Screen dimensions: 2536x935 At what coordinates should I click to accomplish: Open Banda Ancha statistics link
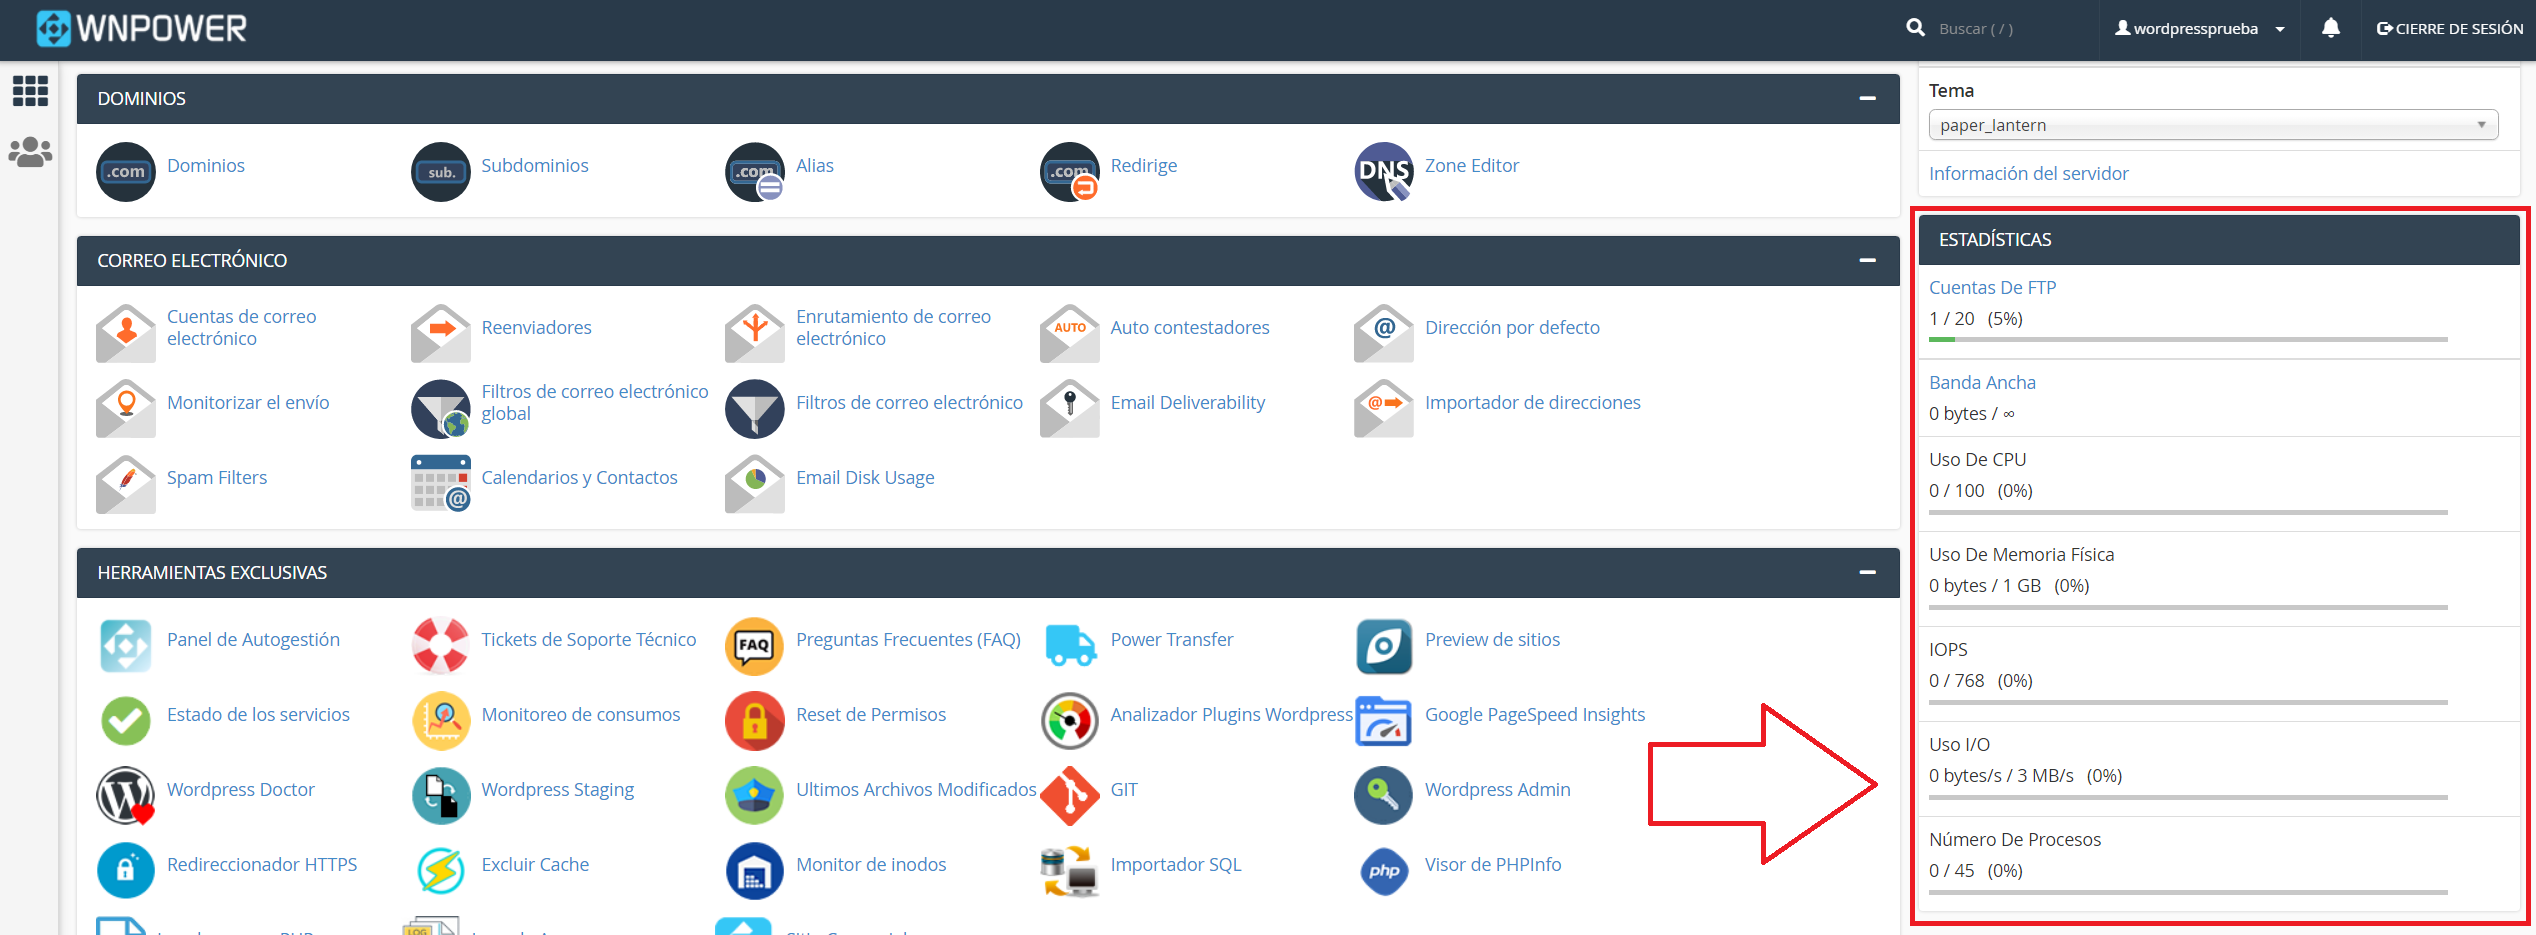(1982, 382)
